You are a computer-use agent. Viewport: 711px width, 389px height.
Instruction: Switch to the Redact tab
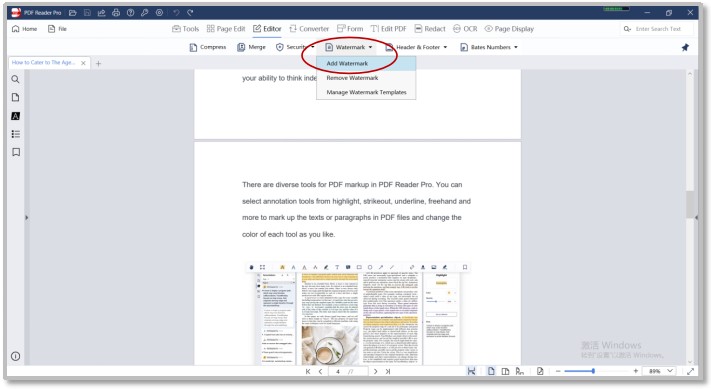430,29
